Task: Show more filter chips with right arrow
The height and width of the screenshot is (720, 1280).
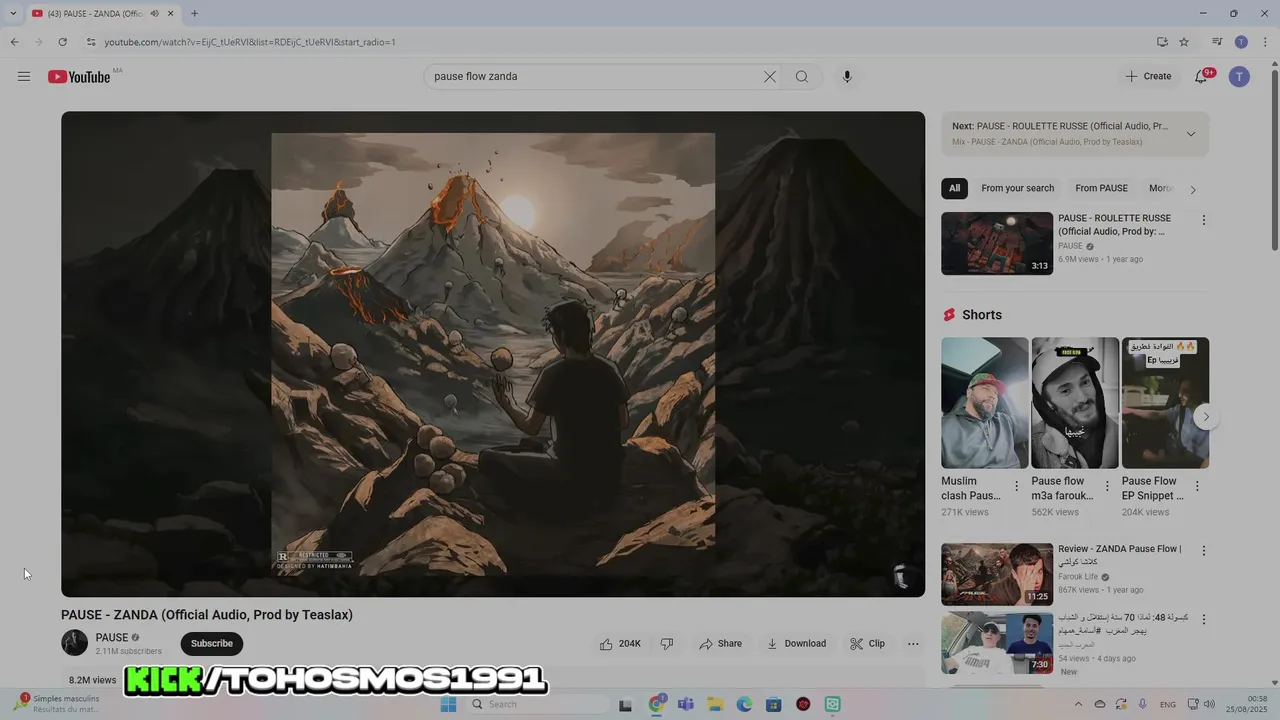Action: (1192, 189)
